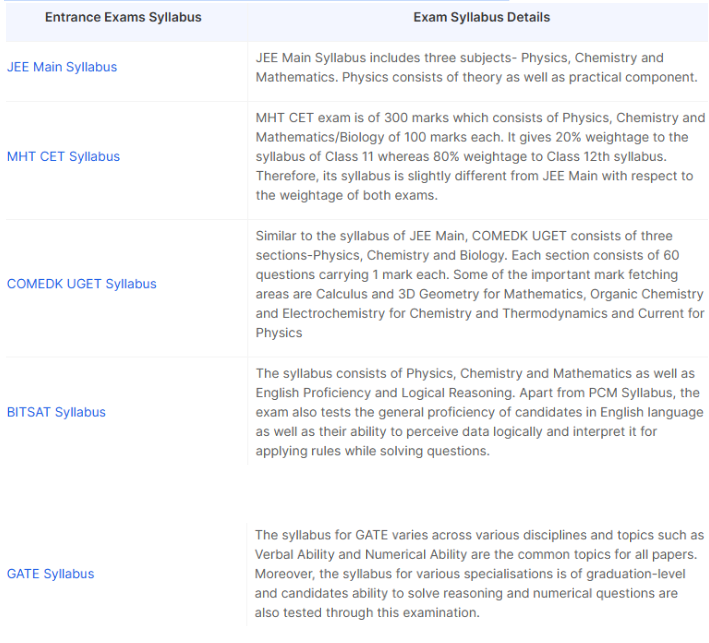Open the MHT CET Syllabus link
Screen dimensions: 709x643
coord(63,156)
